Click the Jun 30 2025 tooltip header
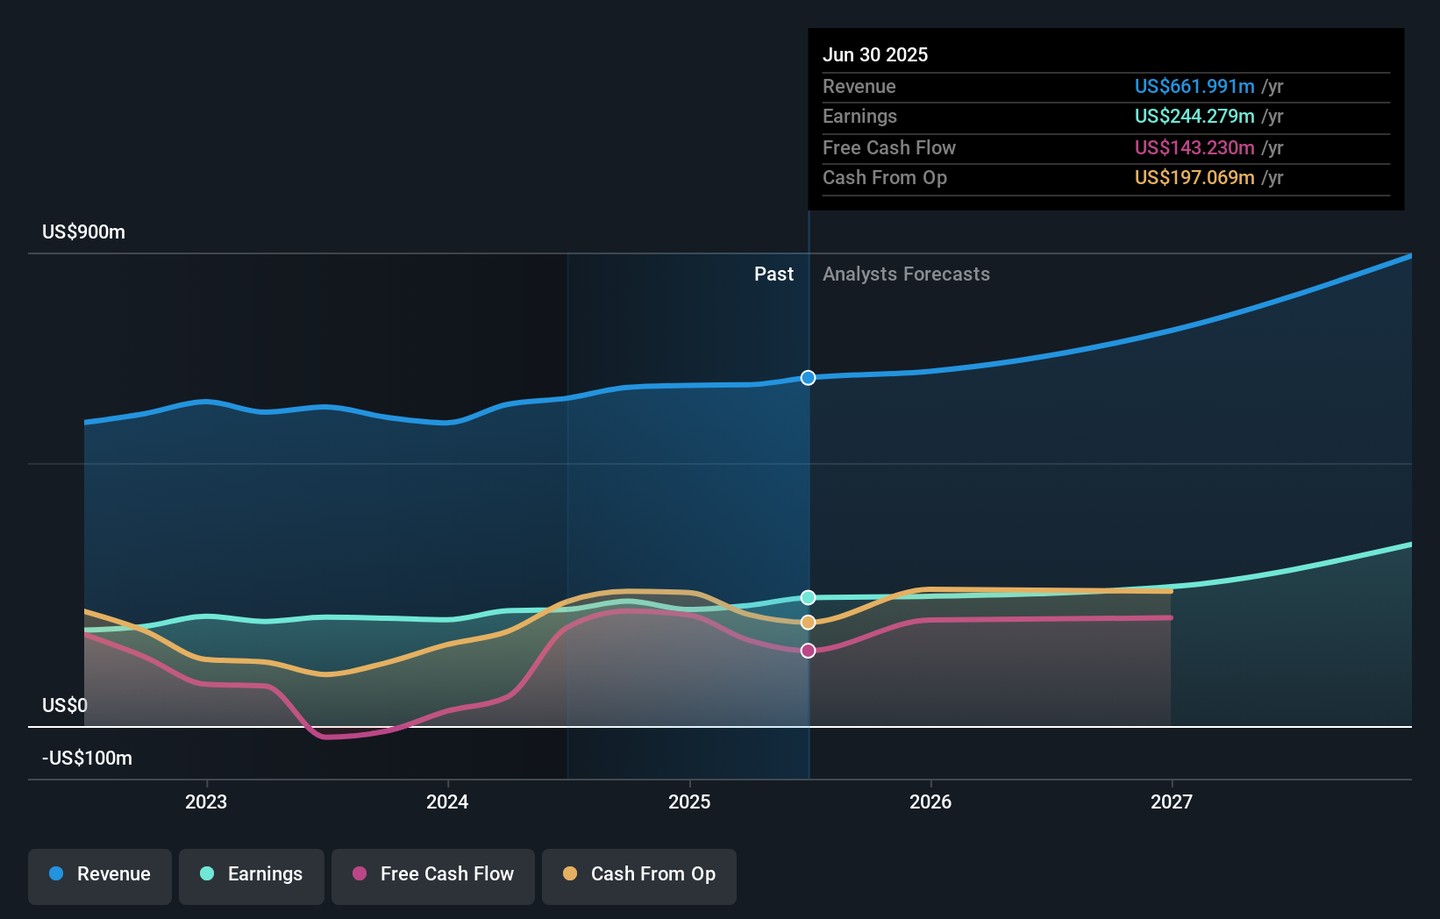1440x919 pixels. click(875, 55)
